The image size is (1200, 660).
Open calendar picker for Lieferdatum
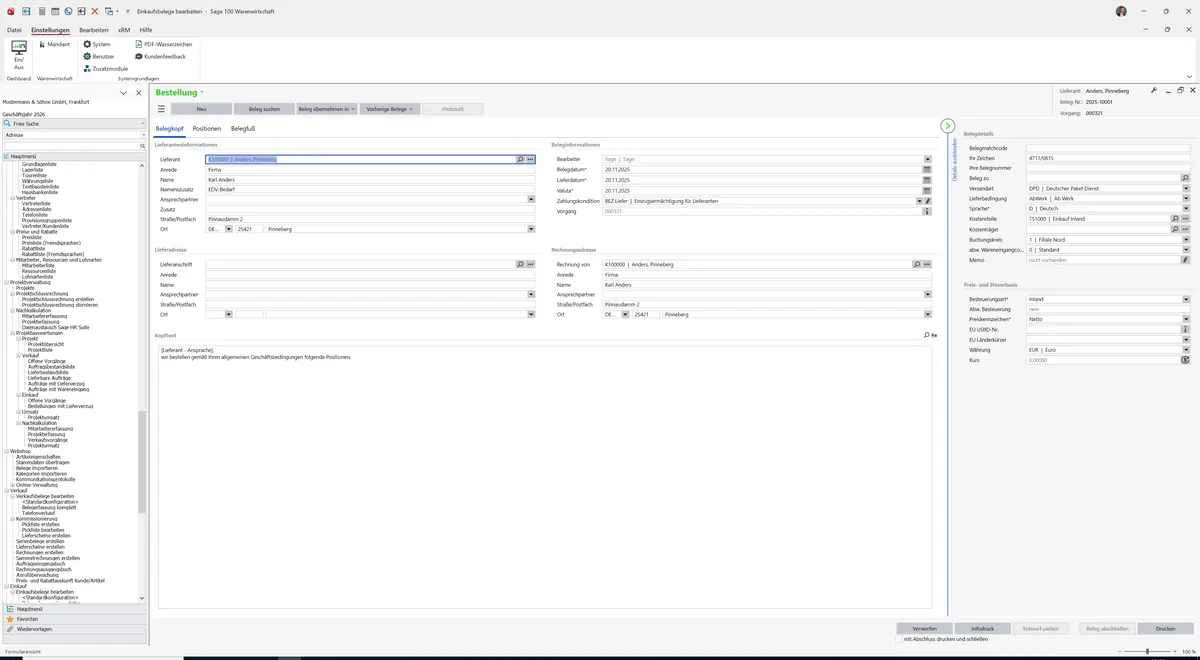927,180
